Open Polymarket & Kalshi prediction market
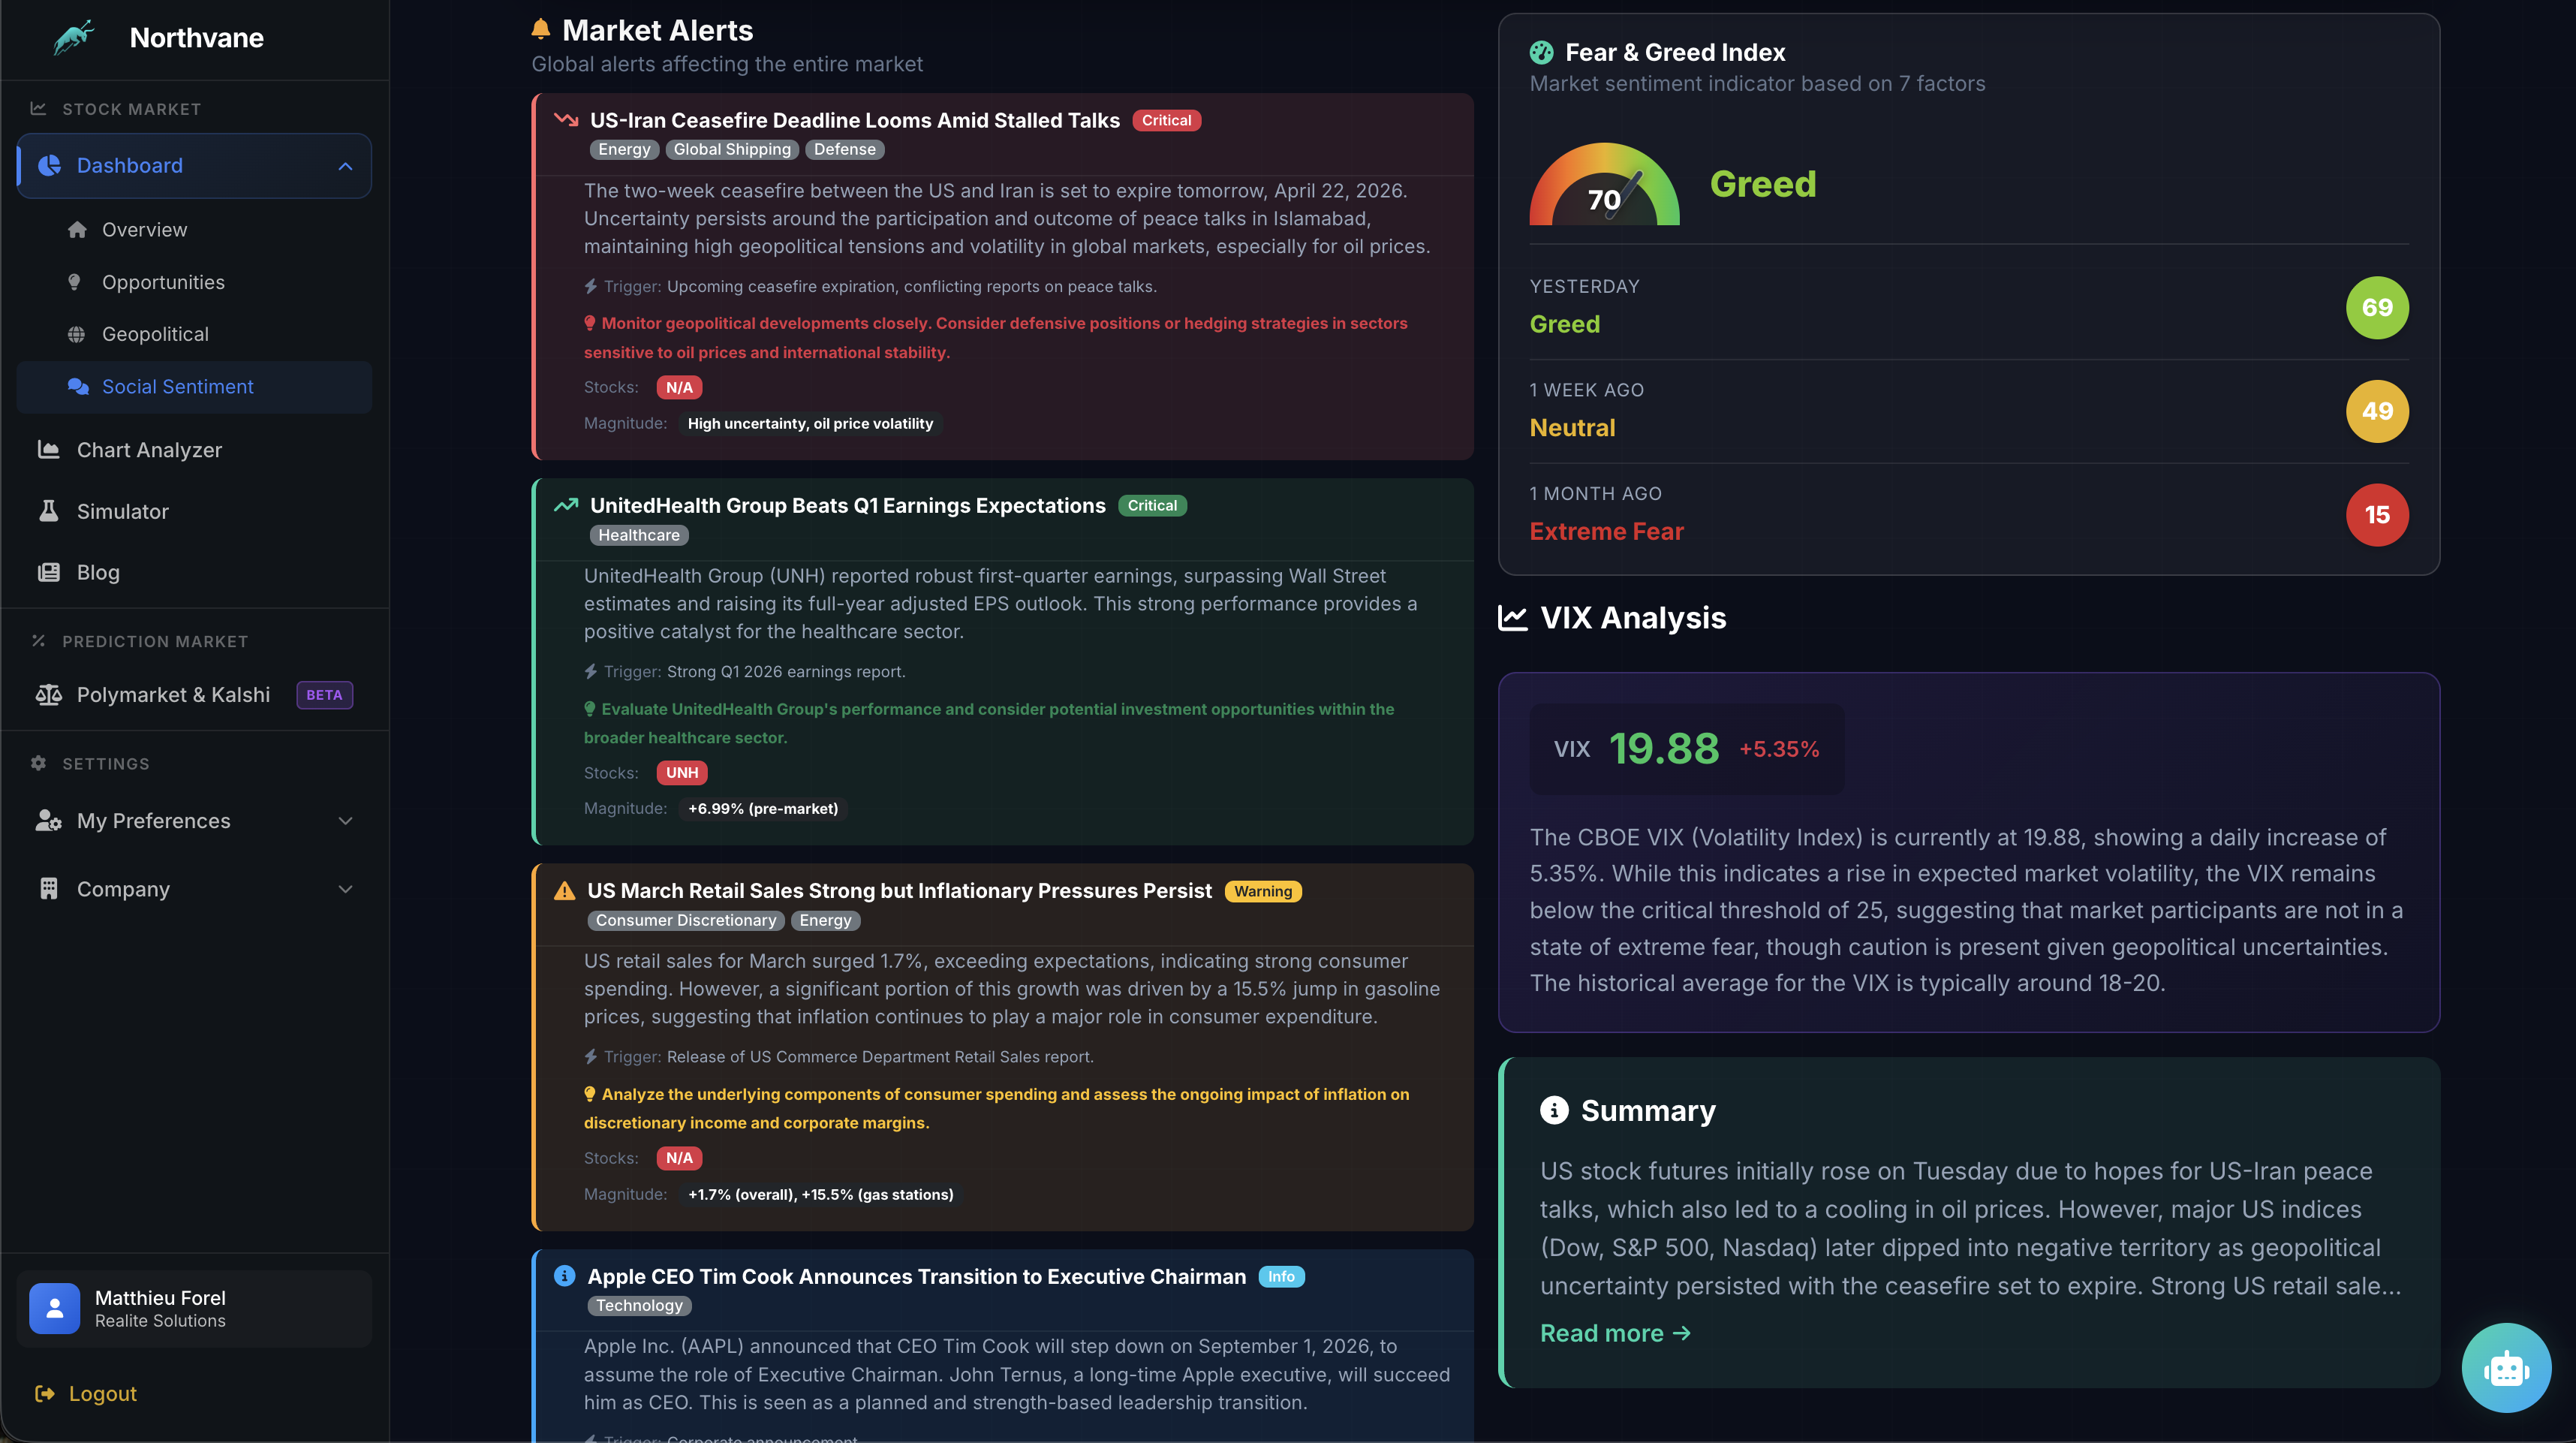This screenshot has height=1443, width=2576. [x=194, y=694]
